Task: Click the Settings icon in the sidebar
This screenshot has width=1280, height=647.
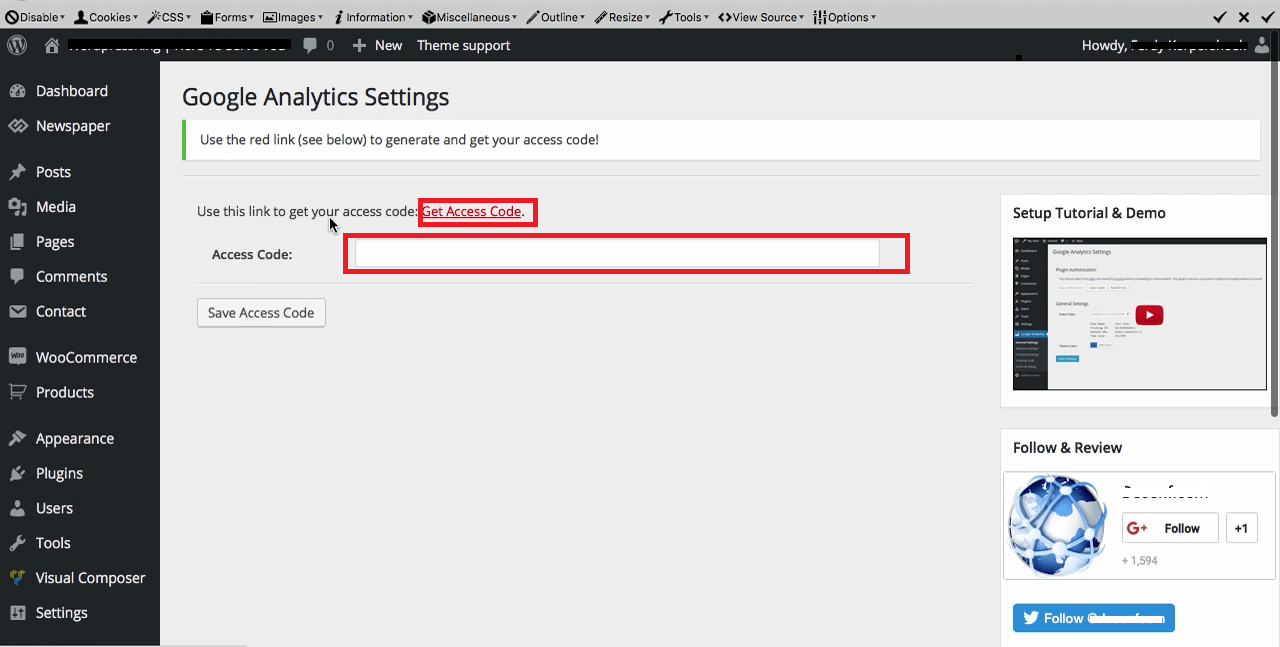Action: point(17,613)
